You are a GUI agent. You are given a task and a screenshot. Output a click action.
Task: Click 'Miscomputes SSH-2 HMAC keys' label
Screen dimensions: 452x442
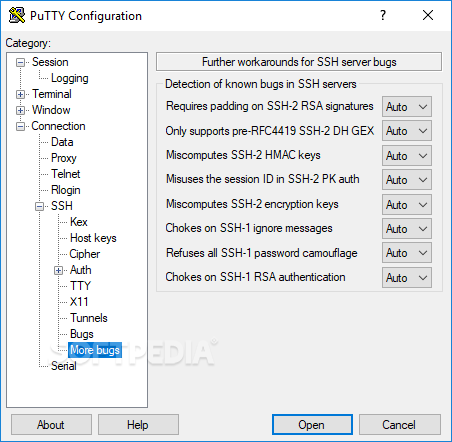point(243,155)
